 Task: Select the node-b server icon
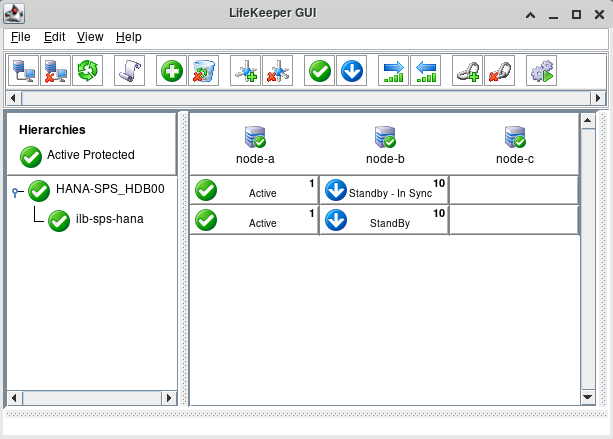(385, 137)
